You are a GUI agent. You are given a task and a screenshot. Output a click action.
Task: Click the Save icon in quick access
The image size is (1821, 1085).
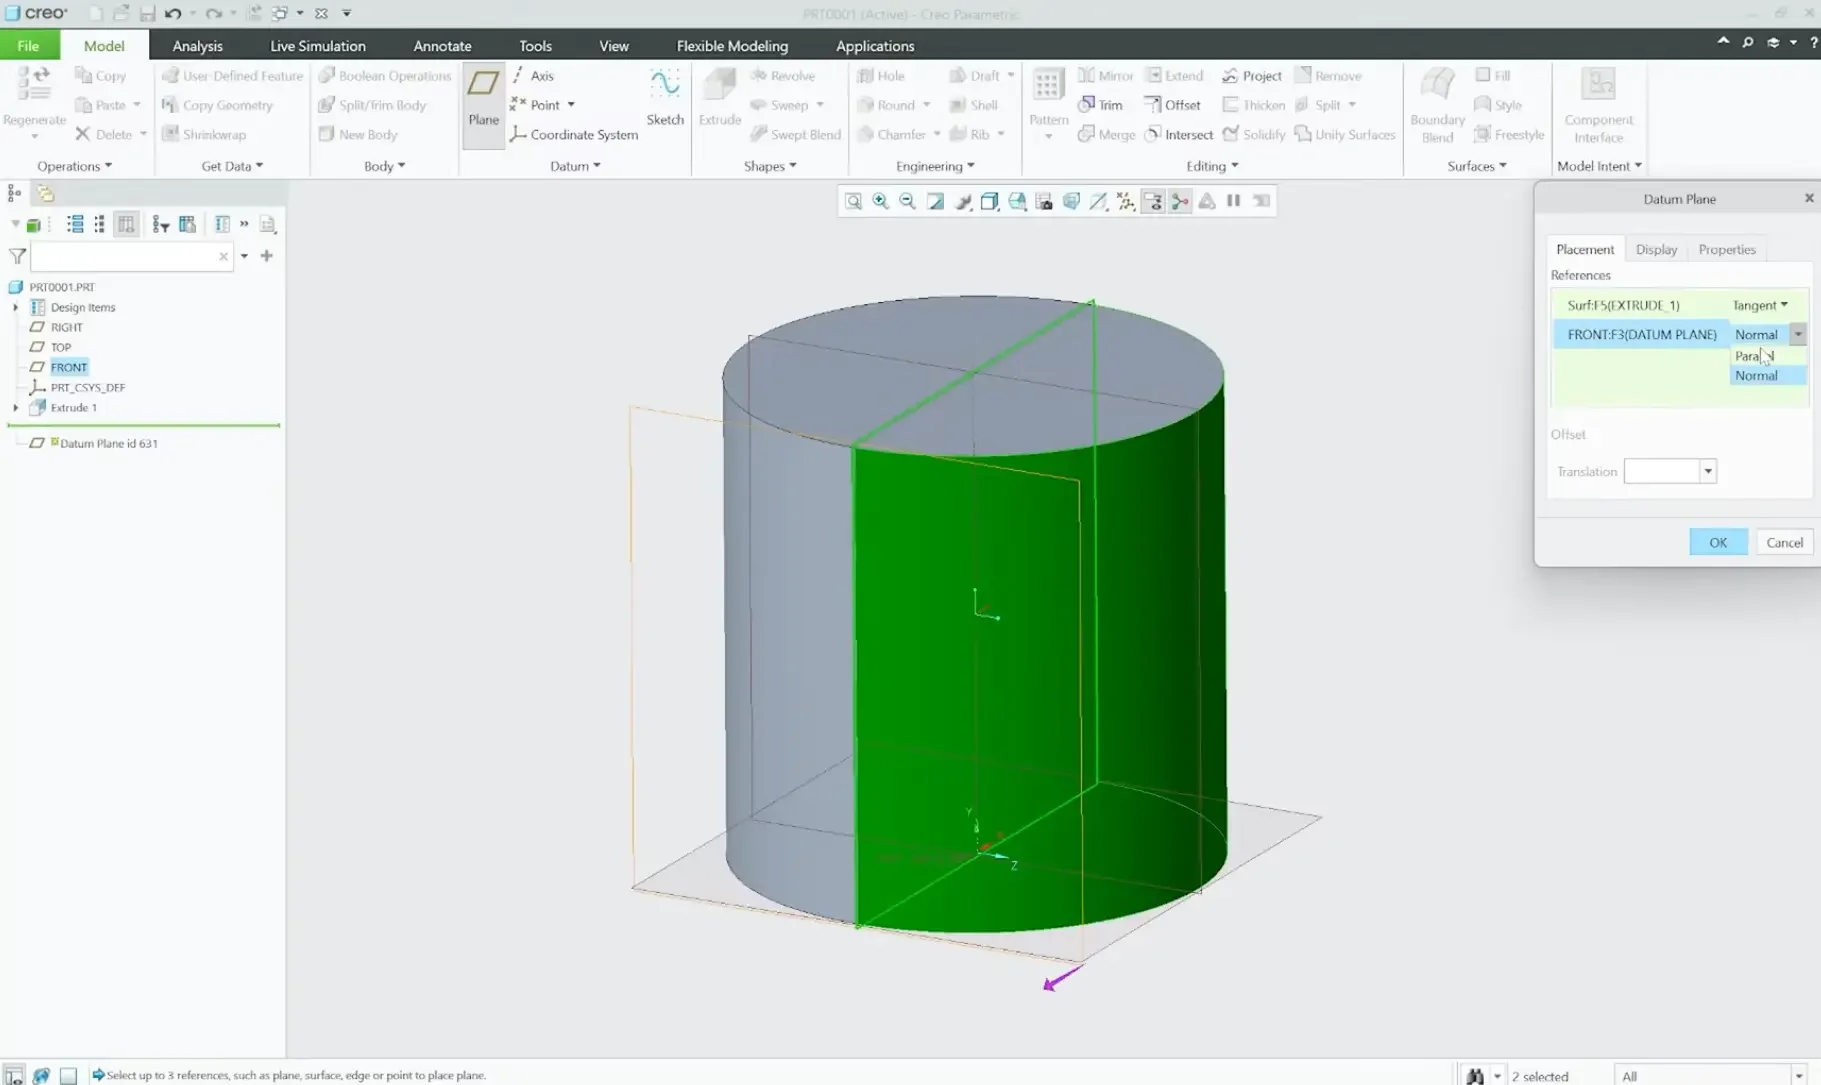click(147, 14)
